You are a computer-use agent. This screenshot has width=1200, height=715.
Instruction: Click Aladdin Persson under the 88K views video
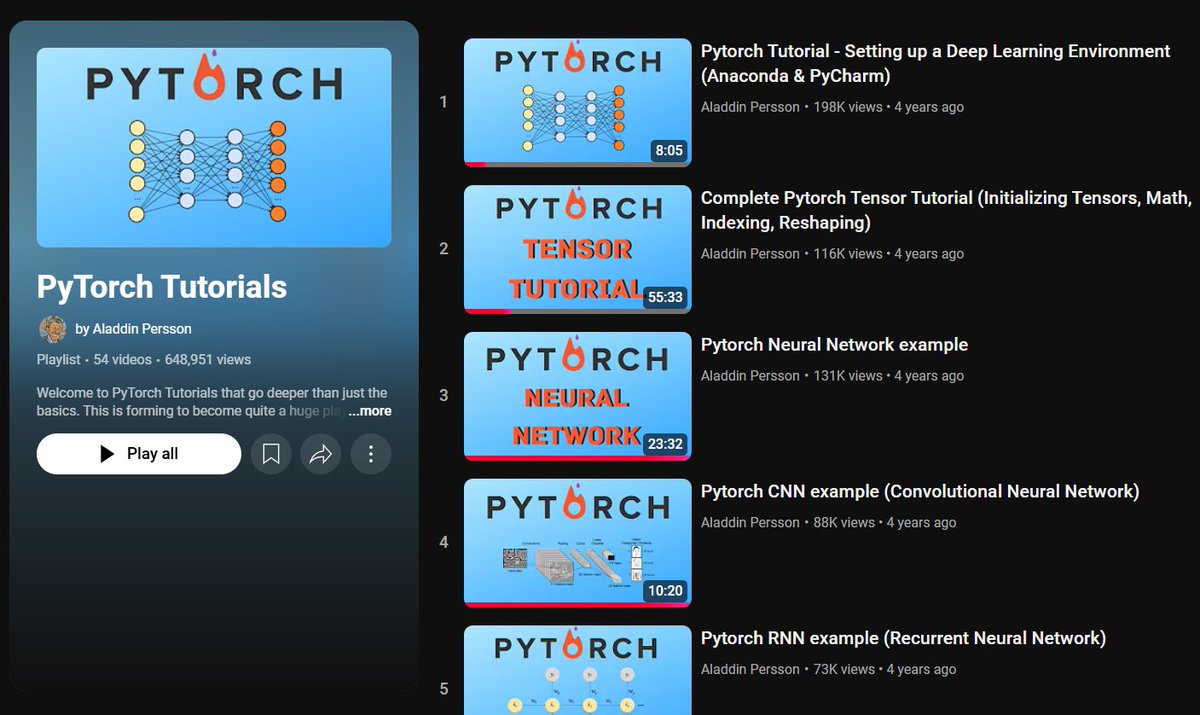pyautogui.click(x=750, y=523)
